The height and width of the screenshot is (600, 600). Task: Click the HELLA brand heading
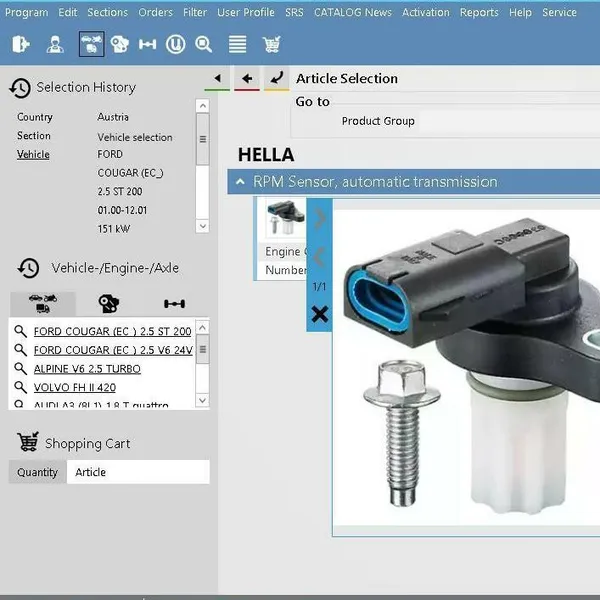tap(266, 155)
